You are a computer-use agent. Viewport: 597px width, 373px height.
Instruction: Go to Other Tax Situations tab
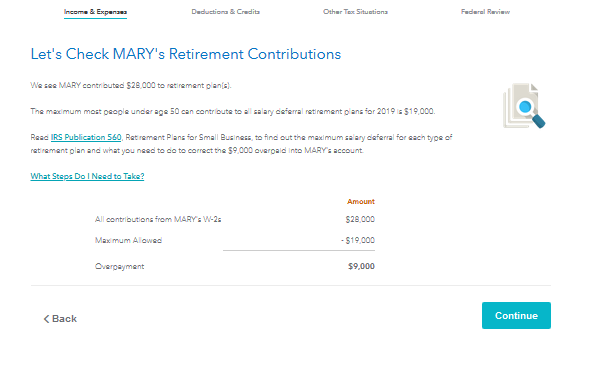coord(355,12)
